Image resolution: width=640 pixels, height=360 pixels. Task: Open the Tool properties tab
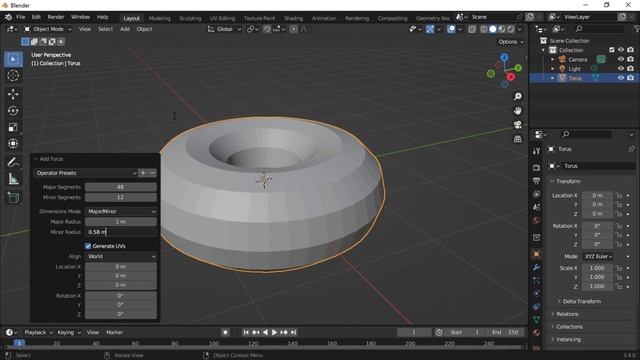coord(536,151)
